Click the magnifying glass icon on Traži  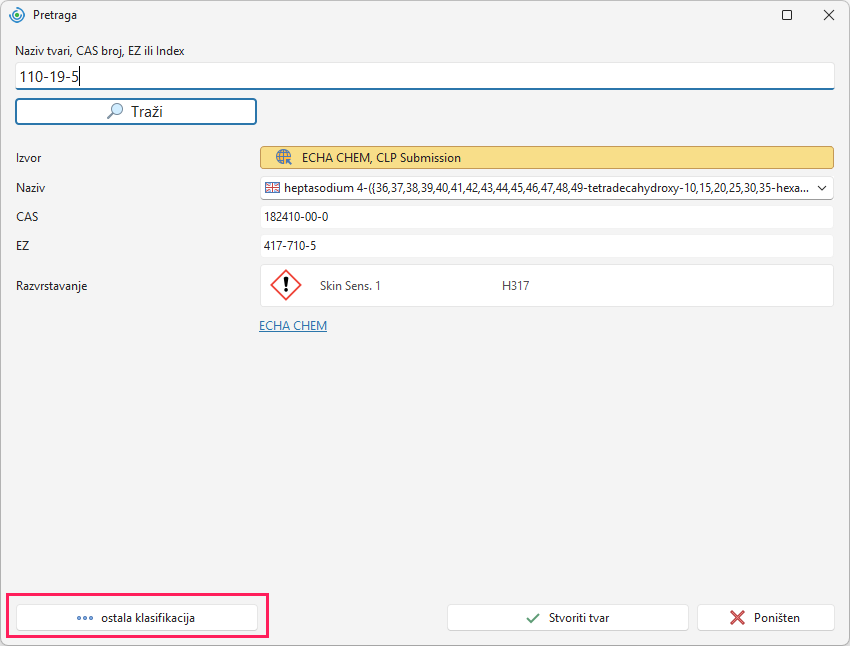click(115, 111)
